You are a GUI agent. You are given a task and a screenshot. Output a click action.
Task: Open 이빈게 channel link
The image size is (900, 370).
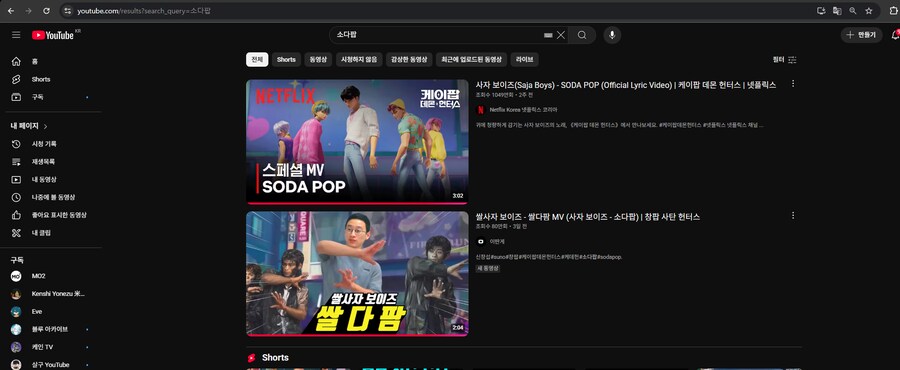[x=497, y=242]
